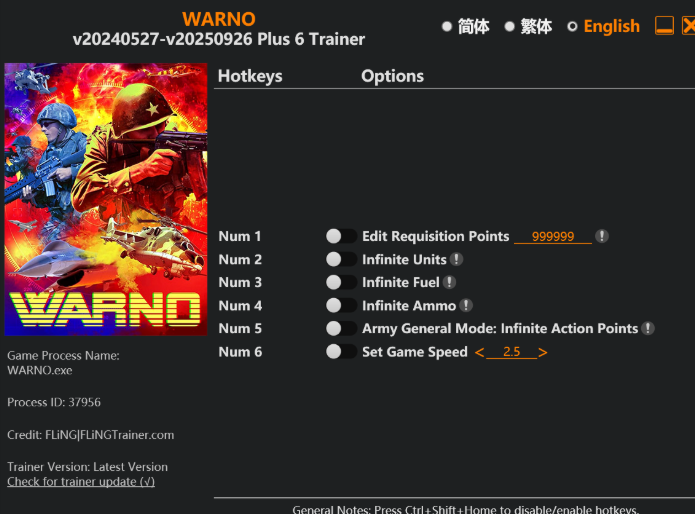Screen dimensions: 695x514
Task: Increase game speed with right arrow
Action: [543, 353]
